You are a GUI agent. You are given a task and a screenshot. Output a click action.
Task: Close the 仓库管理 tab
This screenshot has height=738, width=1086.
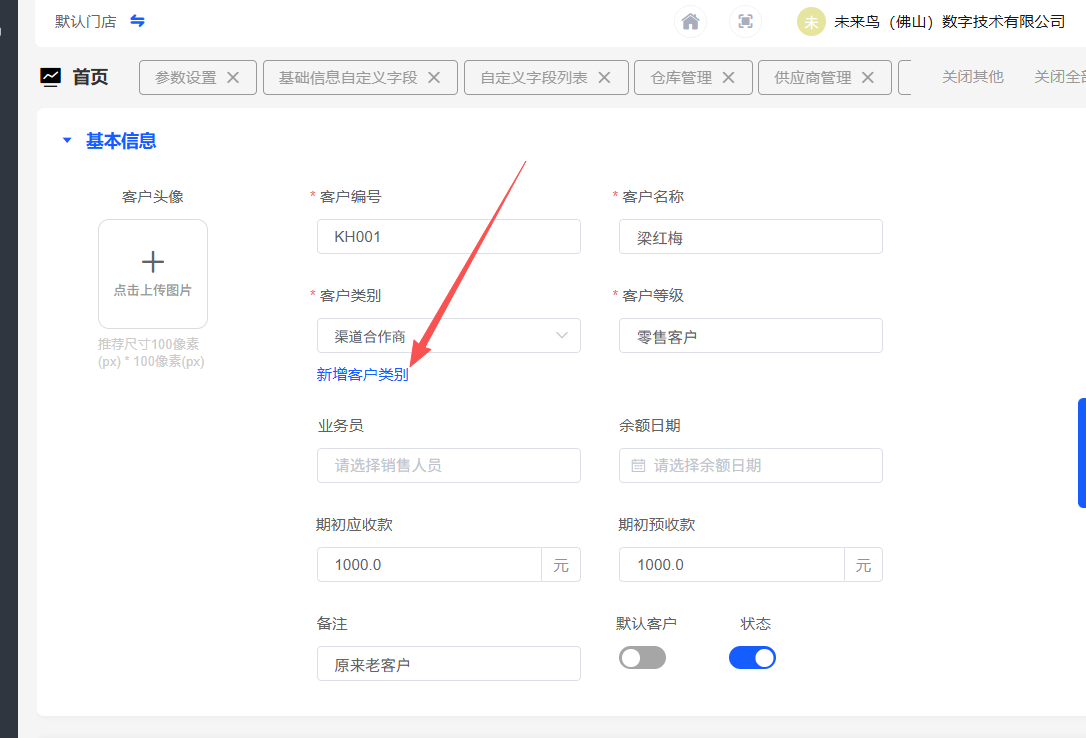click(729, 77)
